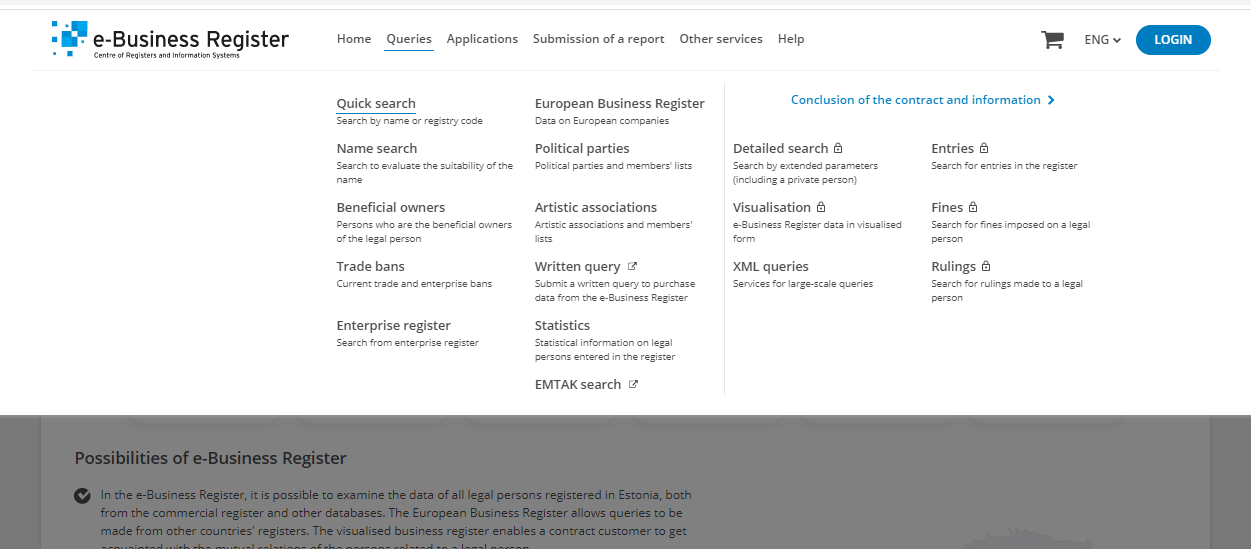This screenshot has height=549, width=1251.
Task: Click the LOGIN button
Action: pos(1173,40)
